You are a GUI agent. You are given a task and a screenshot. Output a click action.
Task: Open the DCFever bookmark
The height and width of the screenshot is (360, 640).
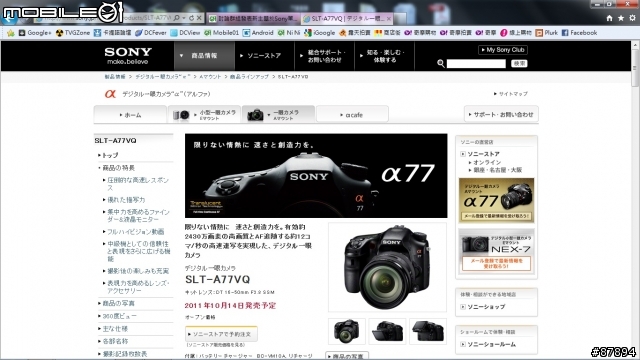(151, 33)
